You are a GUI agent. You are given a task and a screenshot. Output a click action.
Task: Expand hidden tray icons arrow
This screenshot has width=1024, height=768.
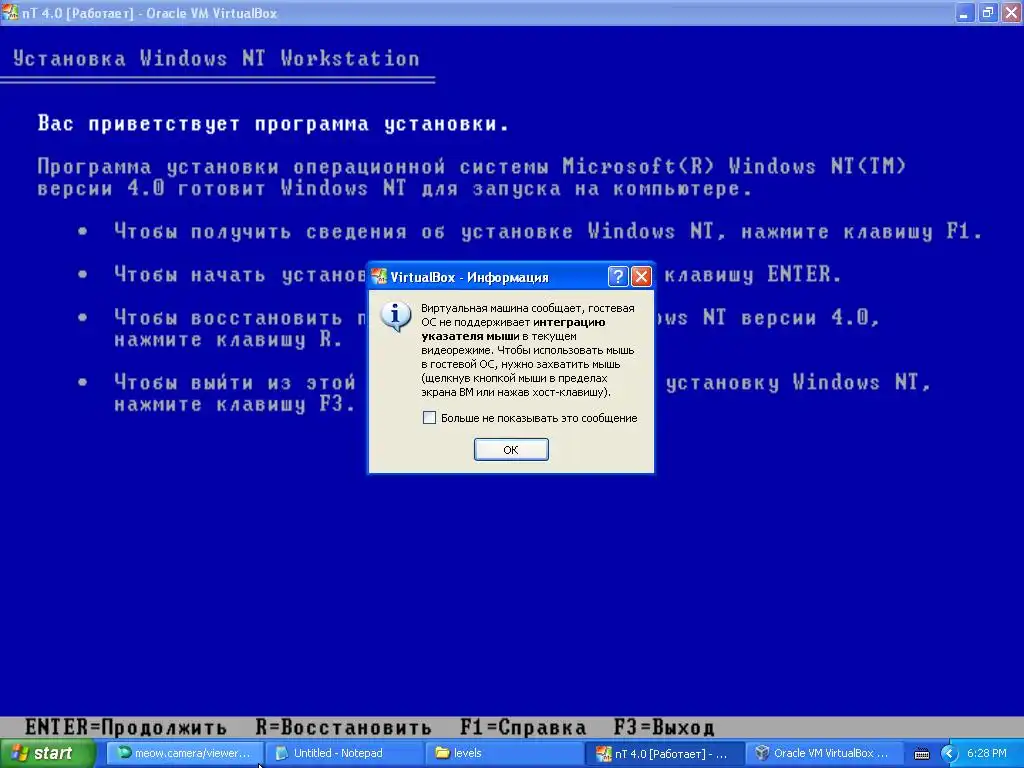tap(949, 754)
